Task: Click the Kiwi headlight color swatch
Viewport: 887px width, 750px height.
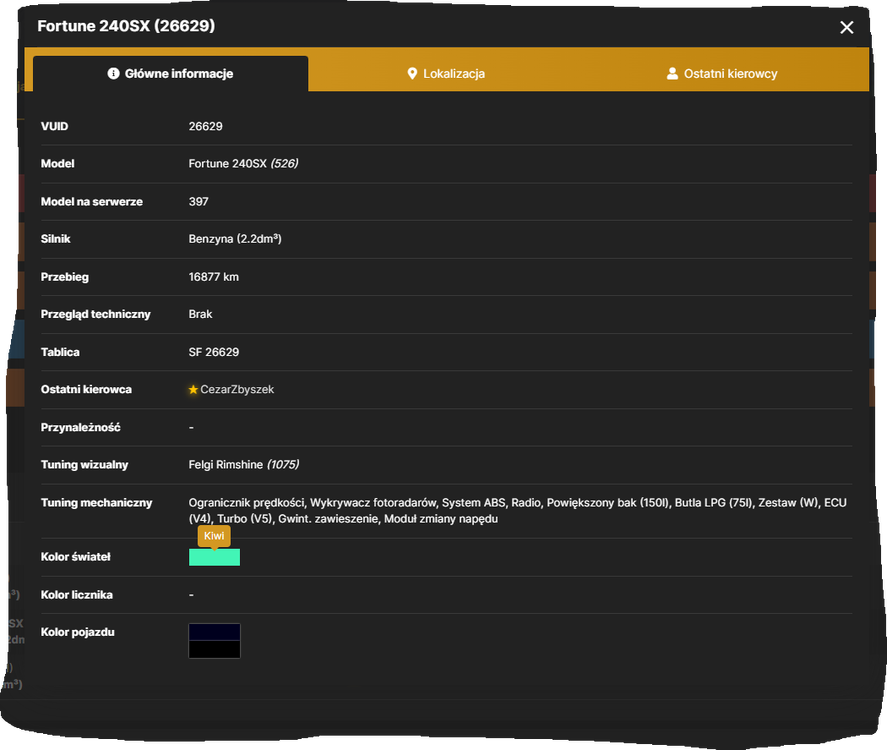Action: click(214, 557)
